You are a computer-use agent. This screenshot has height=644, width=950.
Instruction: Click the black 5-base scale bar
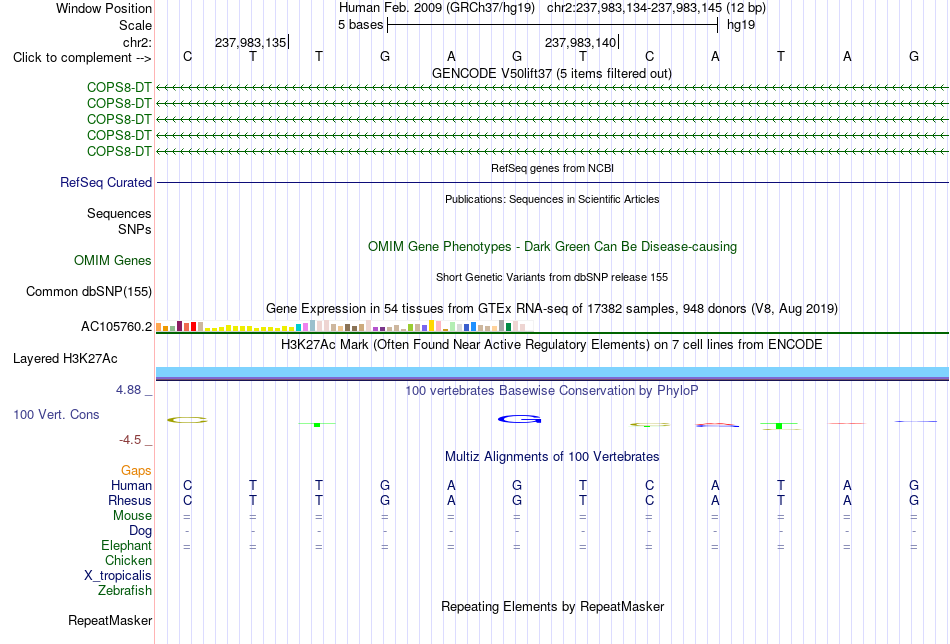(x=553, y=25)
